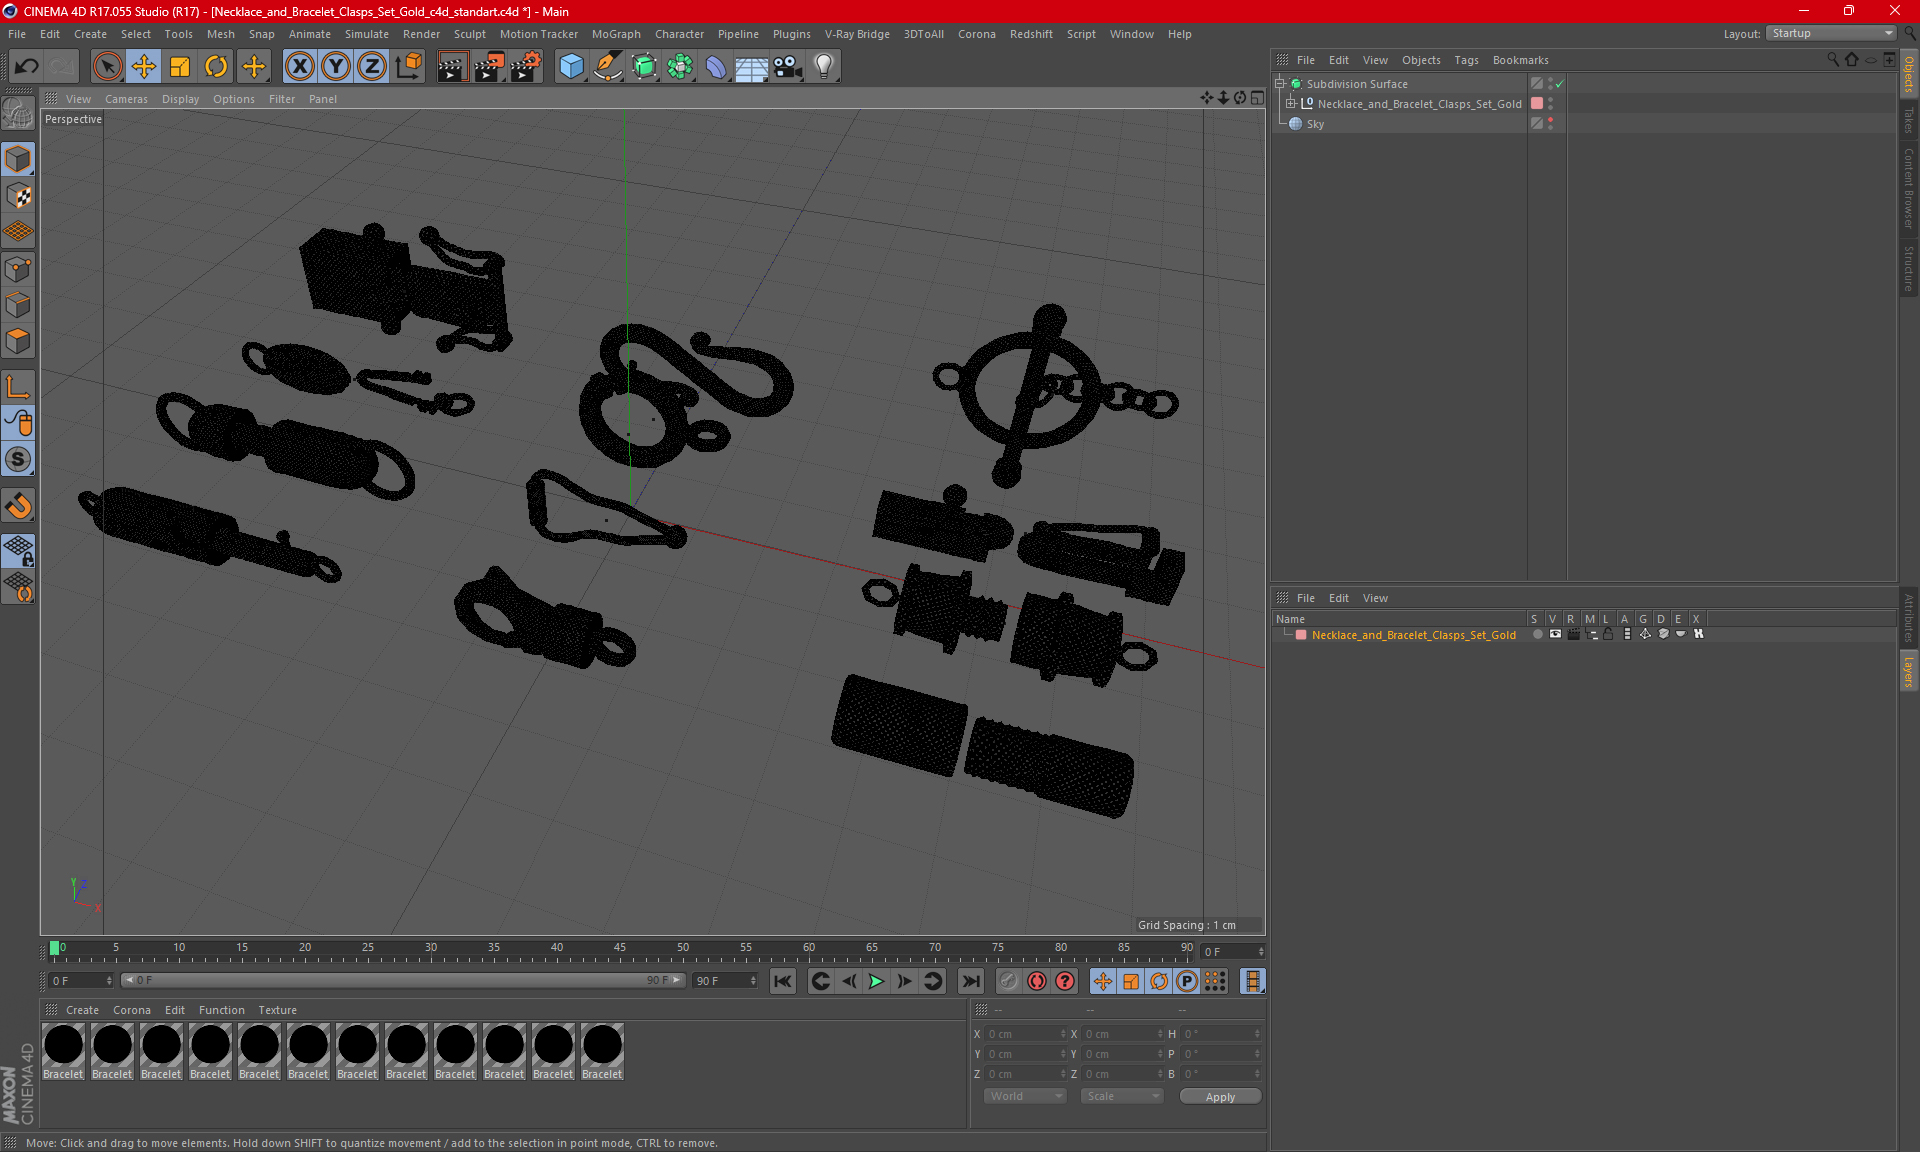Toggle layer View visibility icon
This screenshot has height=1152, width=1920.
1555,635
